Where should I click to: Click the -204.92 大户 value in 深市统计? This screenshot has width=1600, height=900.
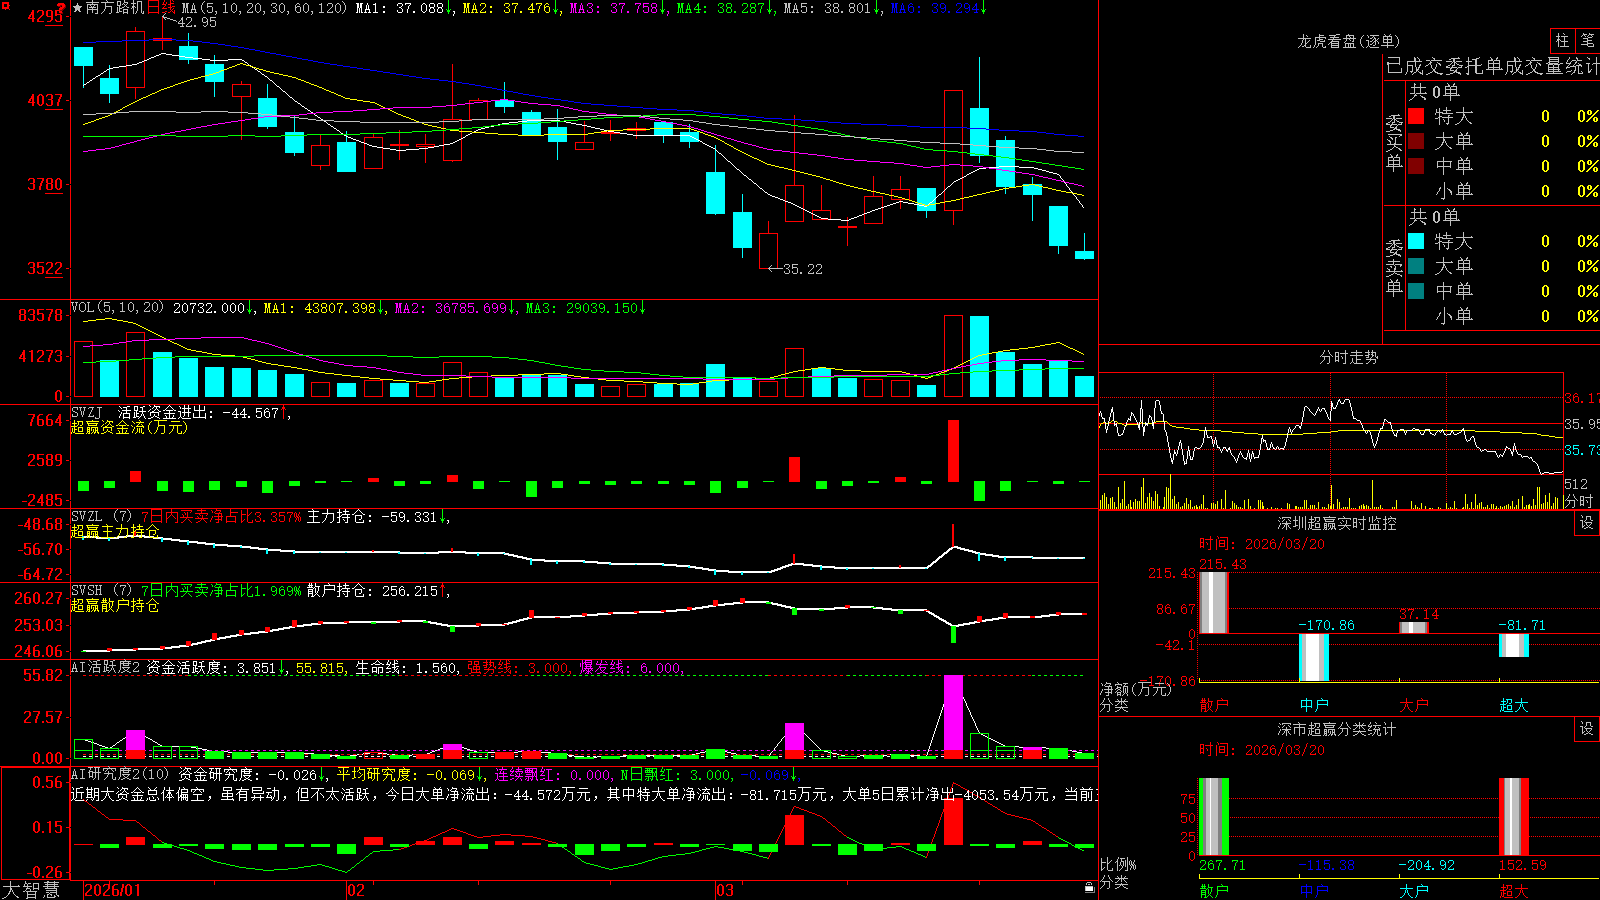pyautogui.click(x=1426, y=865)
